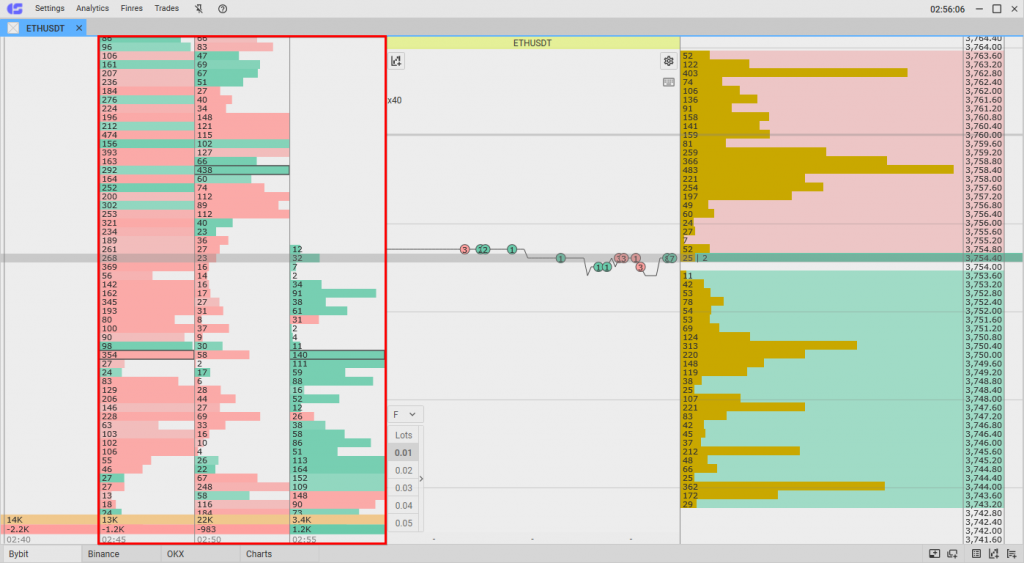Click the 17 trade bubble on chart
Screen dimensions: 1024x563
[669, 259]
